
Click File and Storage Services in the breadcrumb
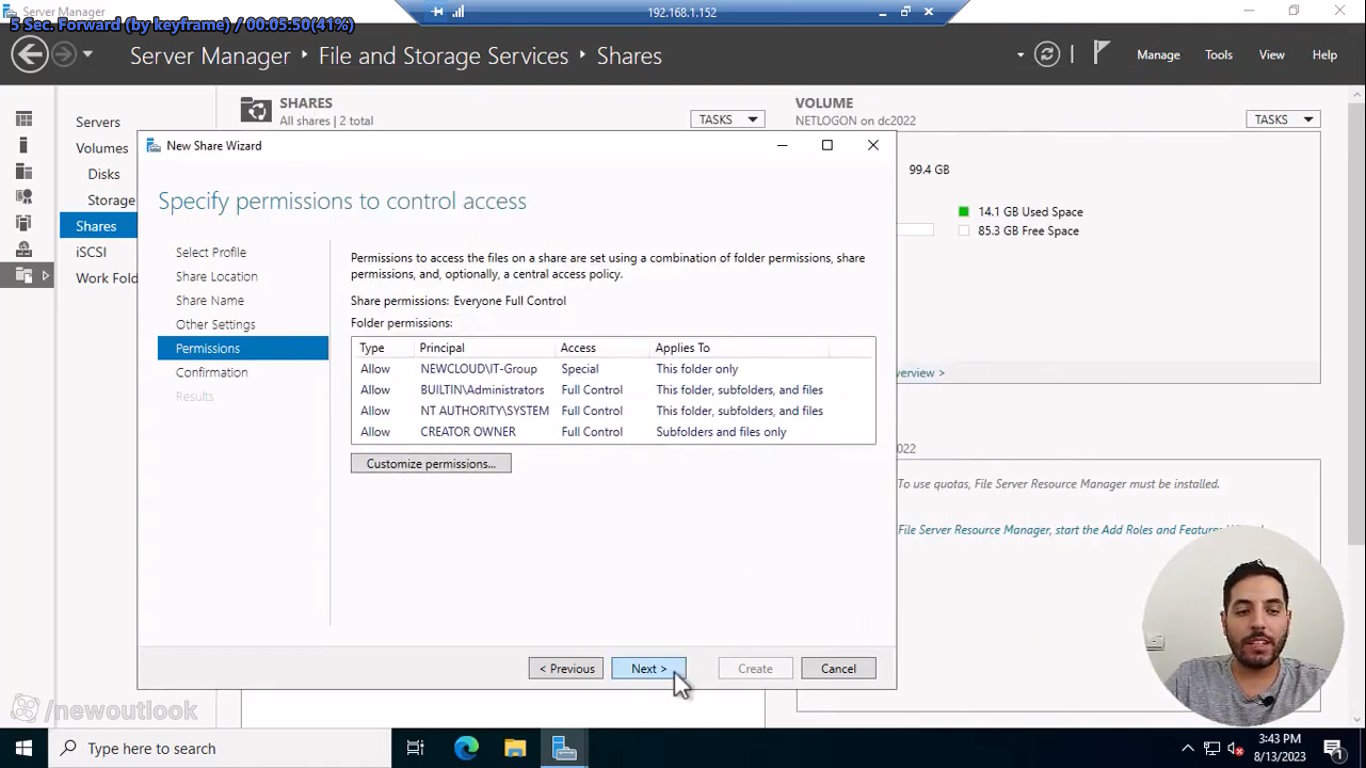tap(443, 56)
